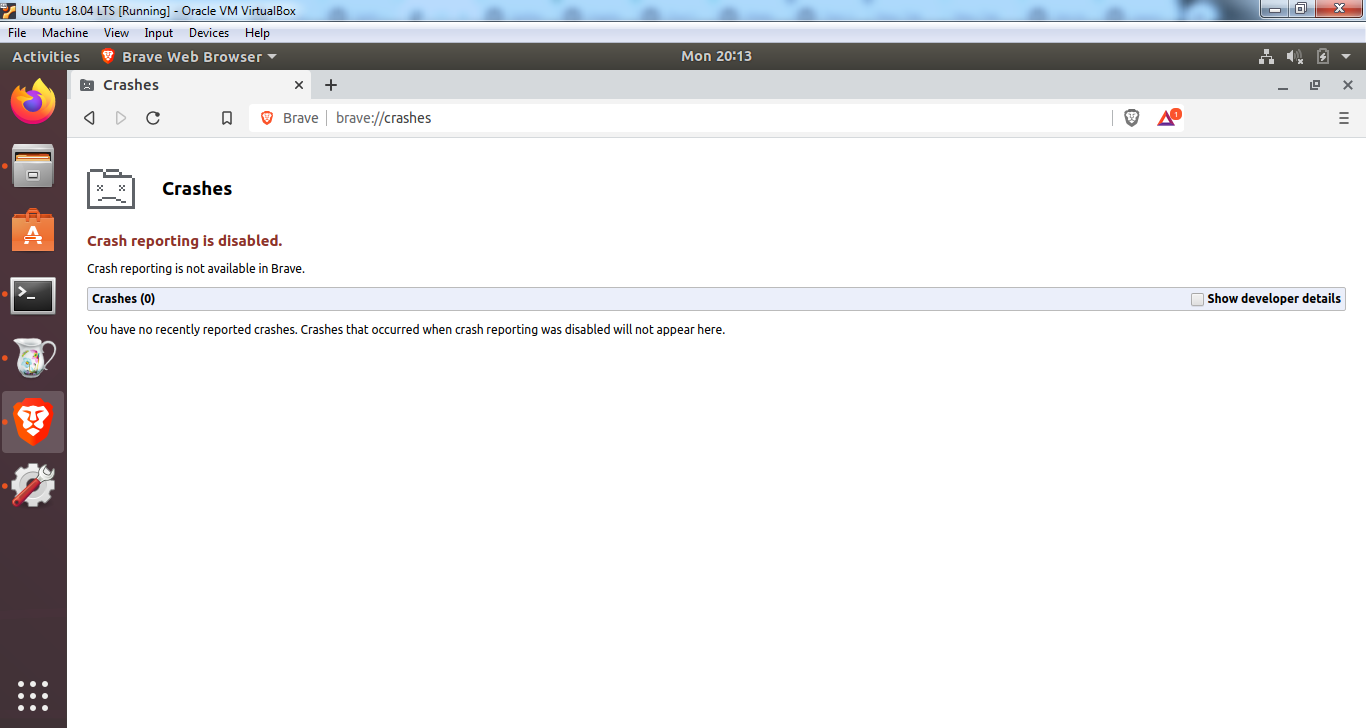1366x728 pixels.
Task: Click the Crashes page heading text
Action: [197, 189]
